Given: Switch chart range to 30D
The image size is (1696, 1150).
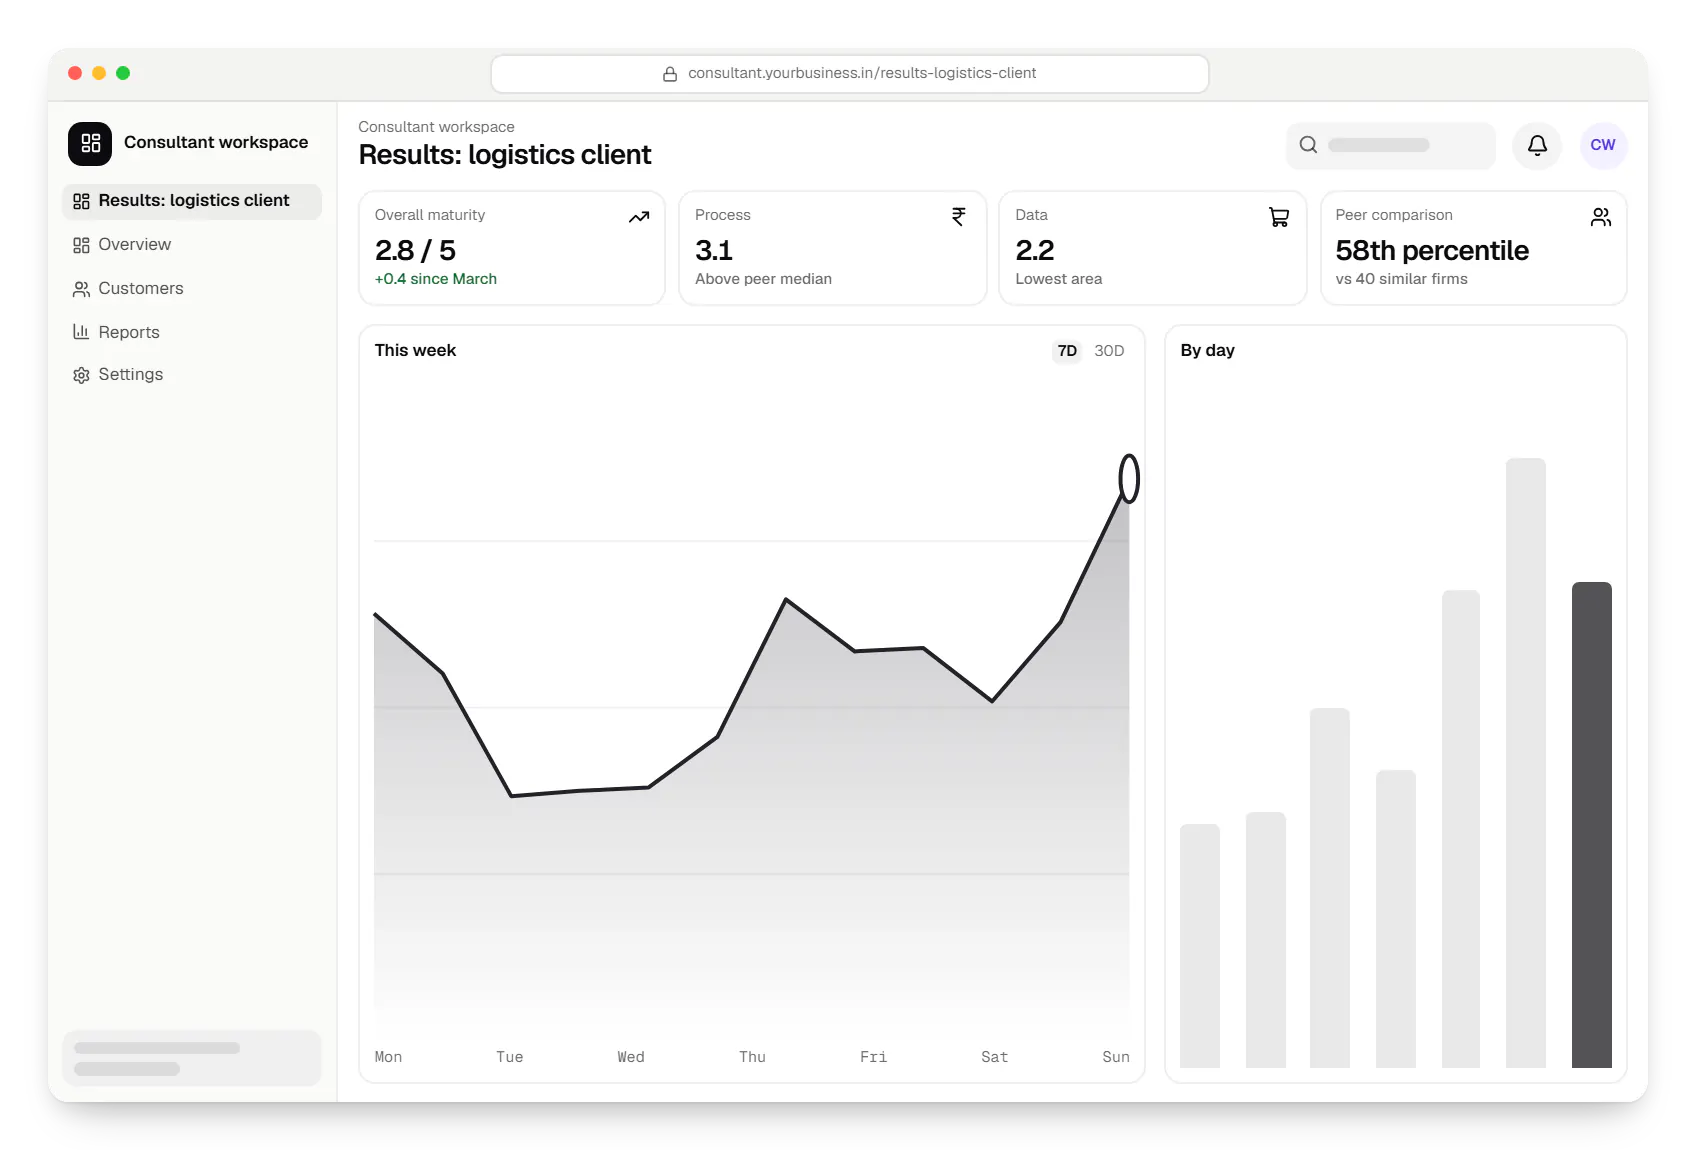Looking at the screenshot, I should [1109, 351].
